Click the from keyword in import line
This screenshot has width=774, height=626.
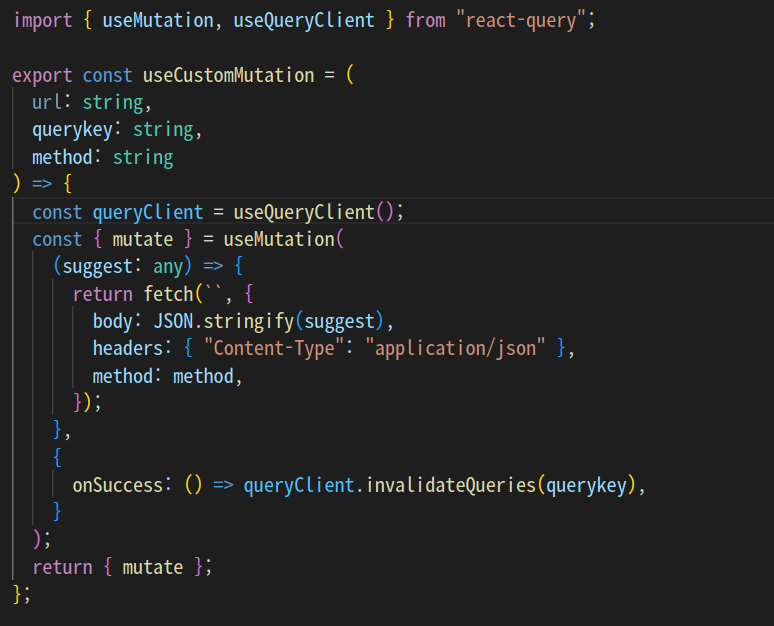pos(426,21)
